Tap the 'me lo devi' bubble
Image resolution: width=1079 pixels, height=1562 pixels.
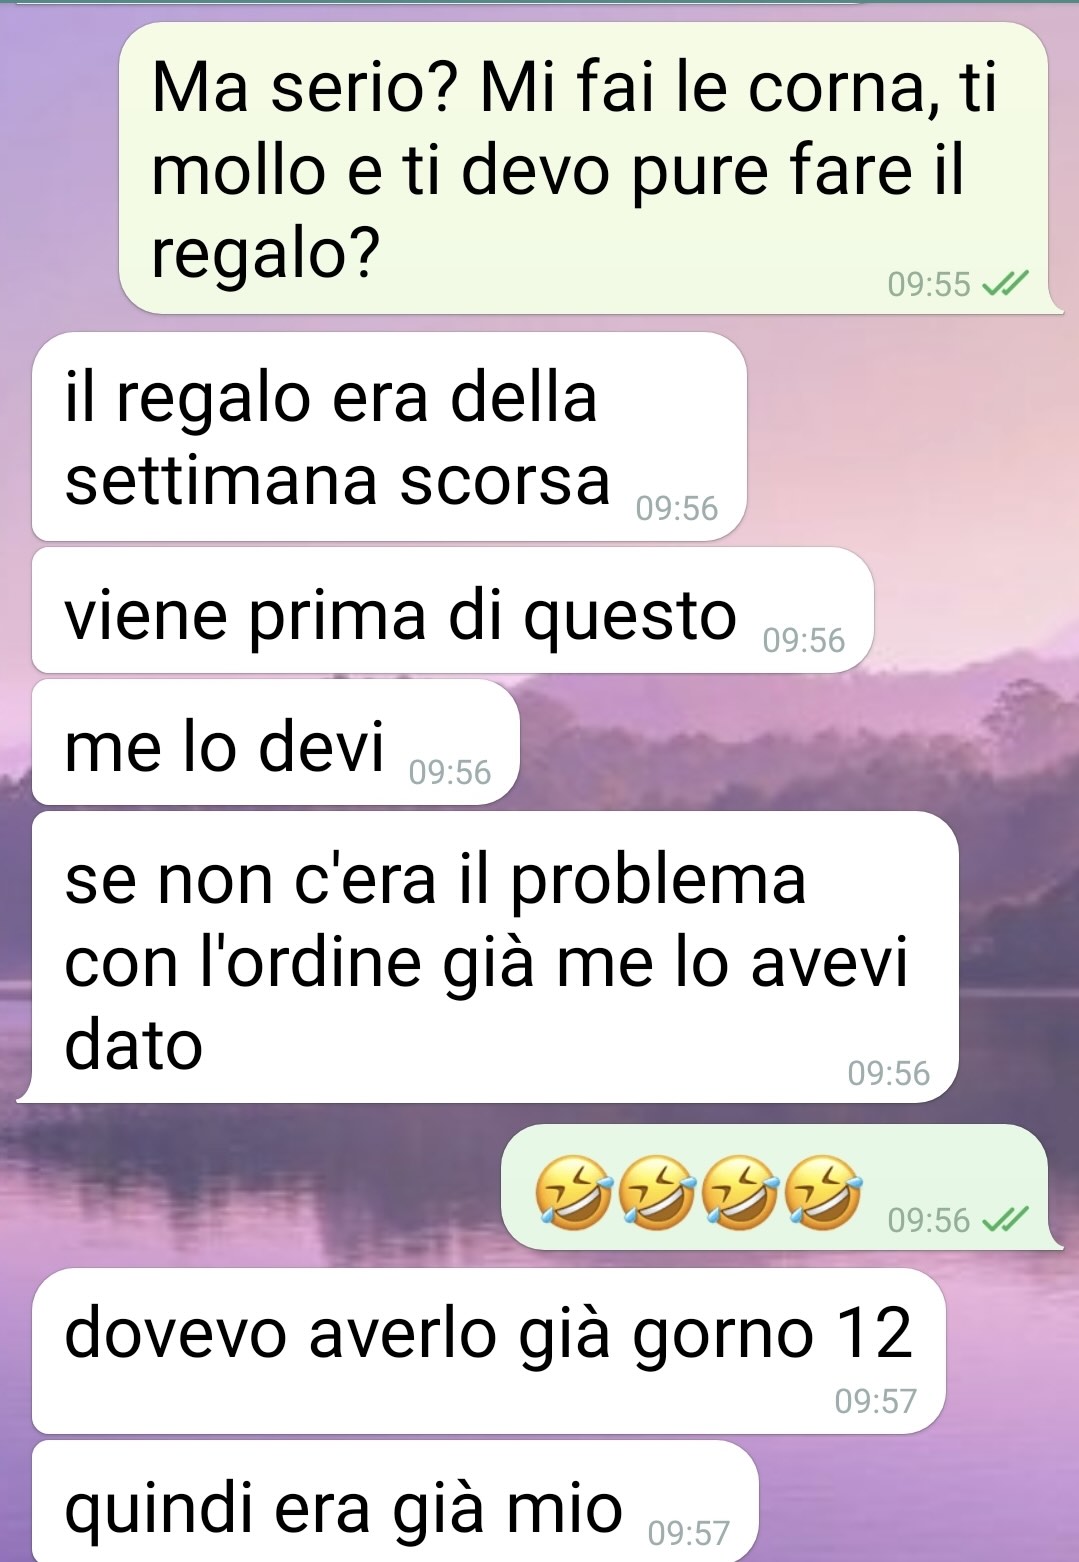(275, 742)
